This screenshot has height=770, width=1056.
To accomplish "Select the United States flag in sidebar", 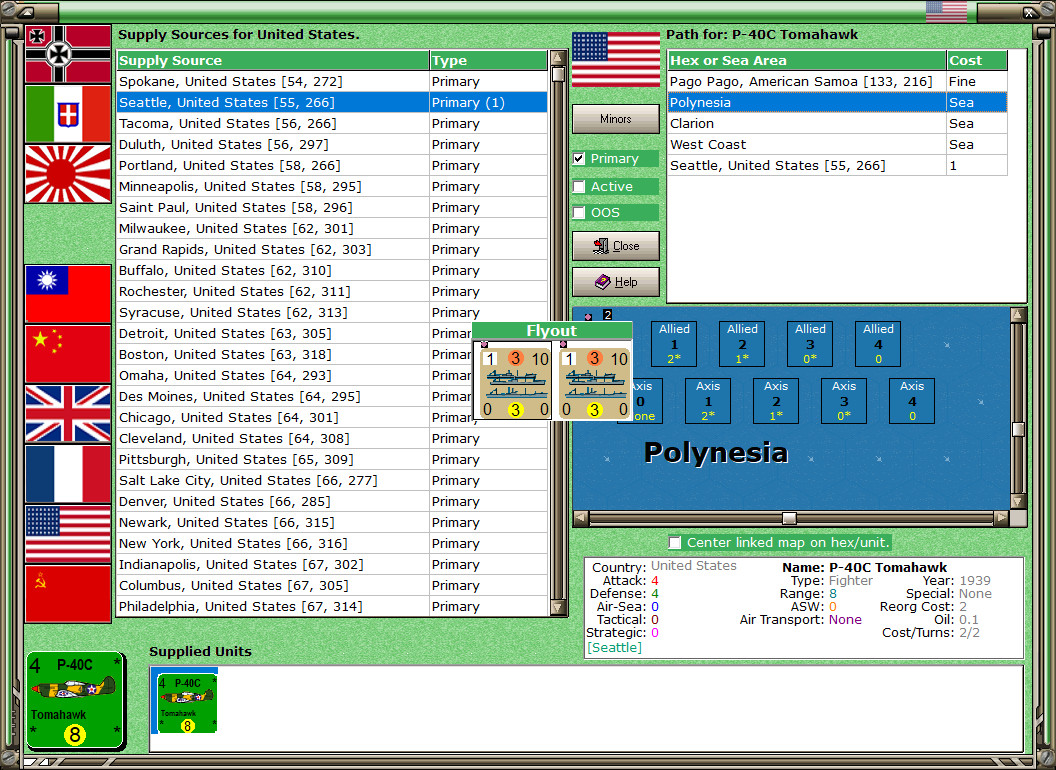I will click(68, 534).
